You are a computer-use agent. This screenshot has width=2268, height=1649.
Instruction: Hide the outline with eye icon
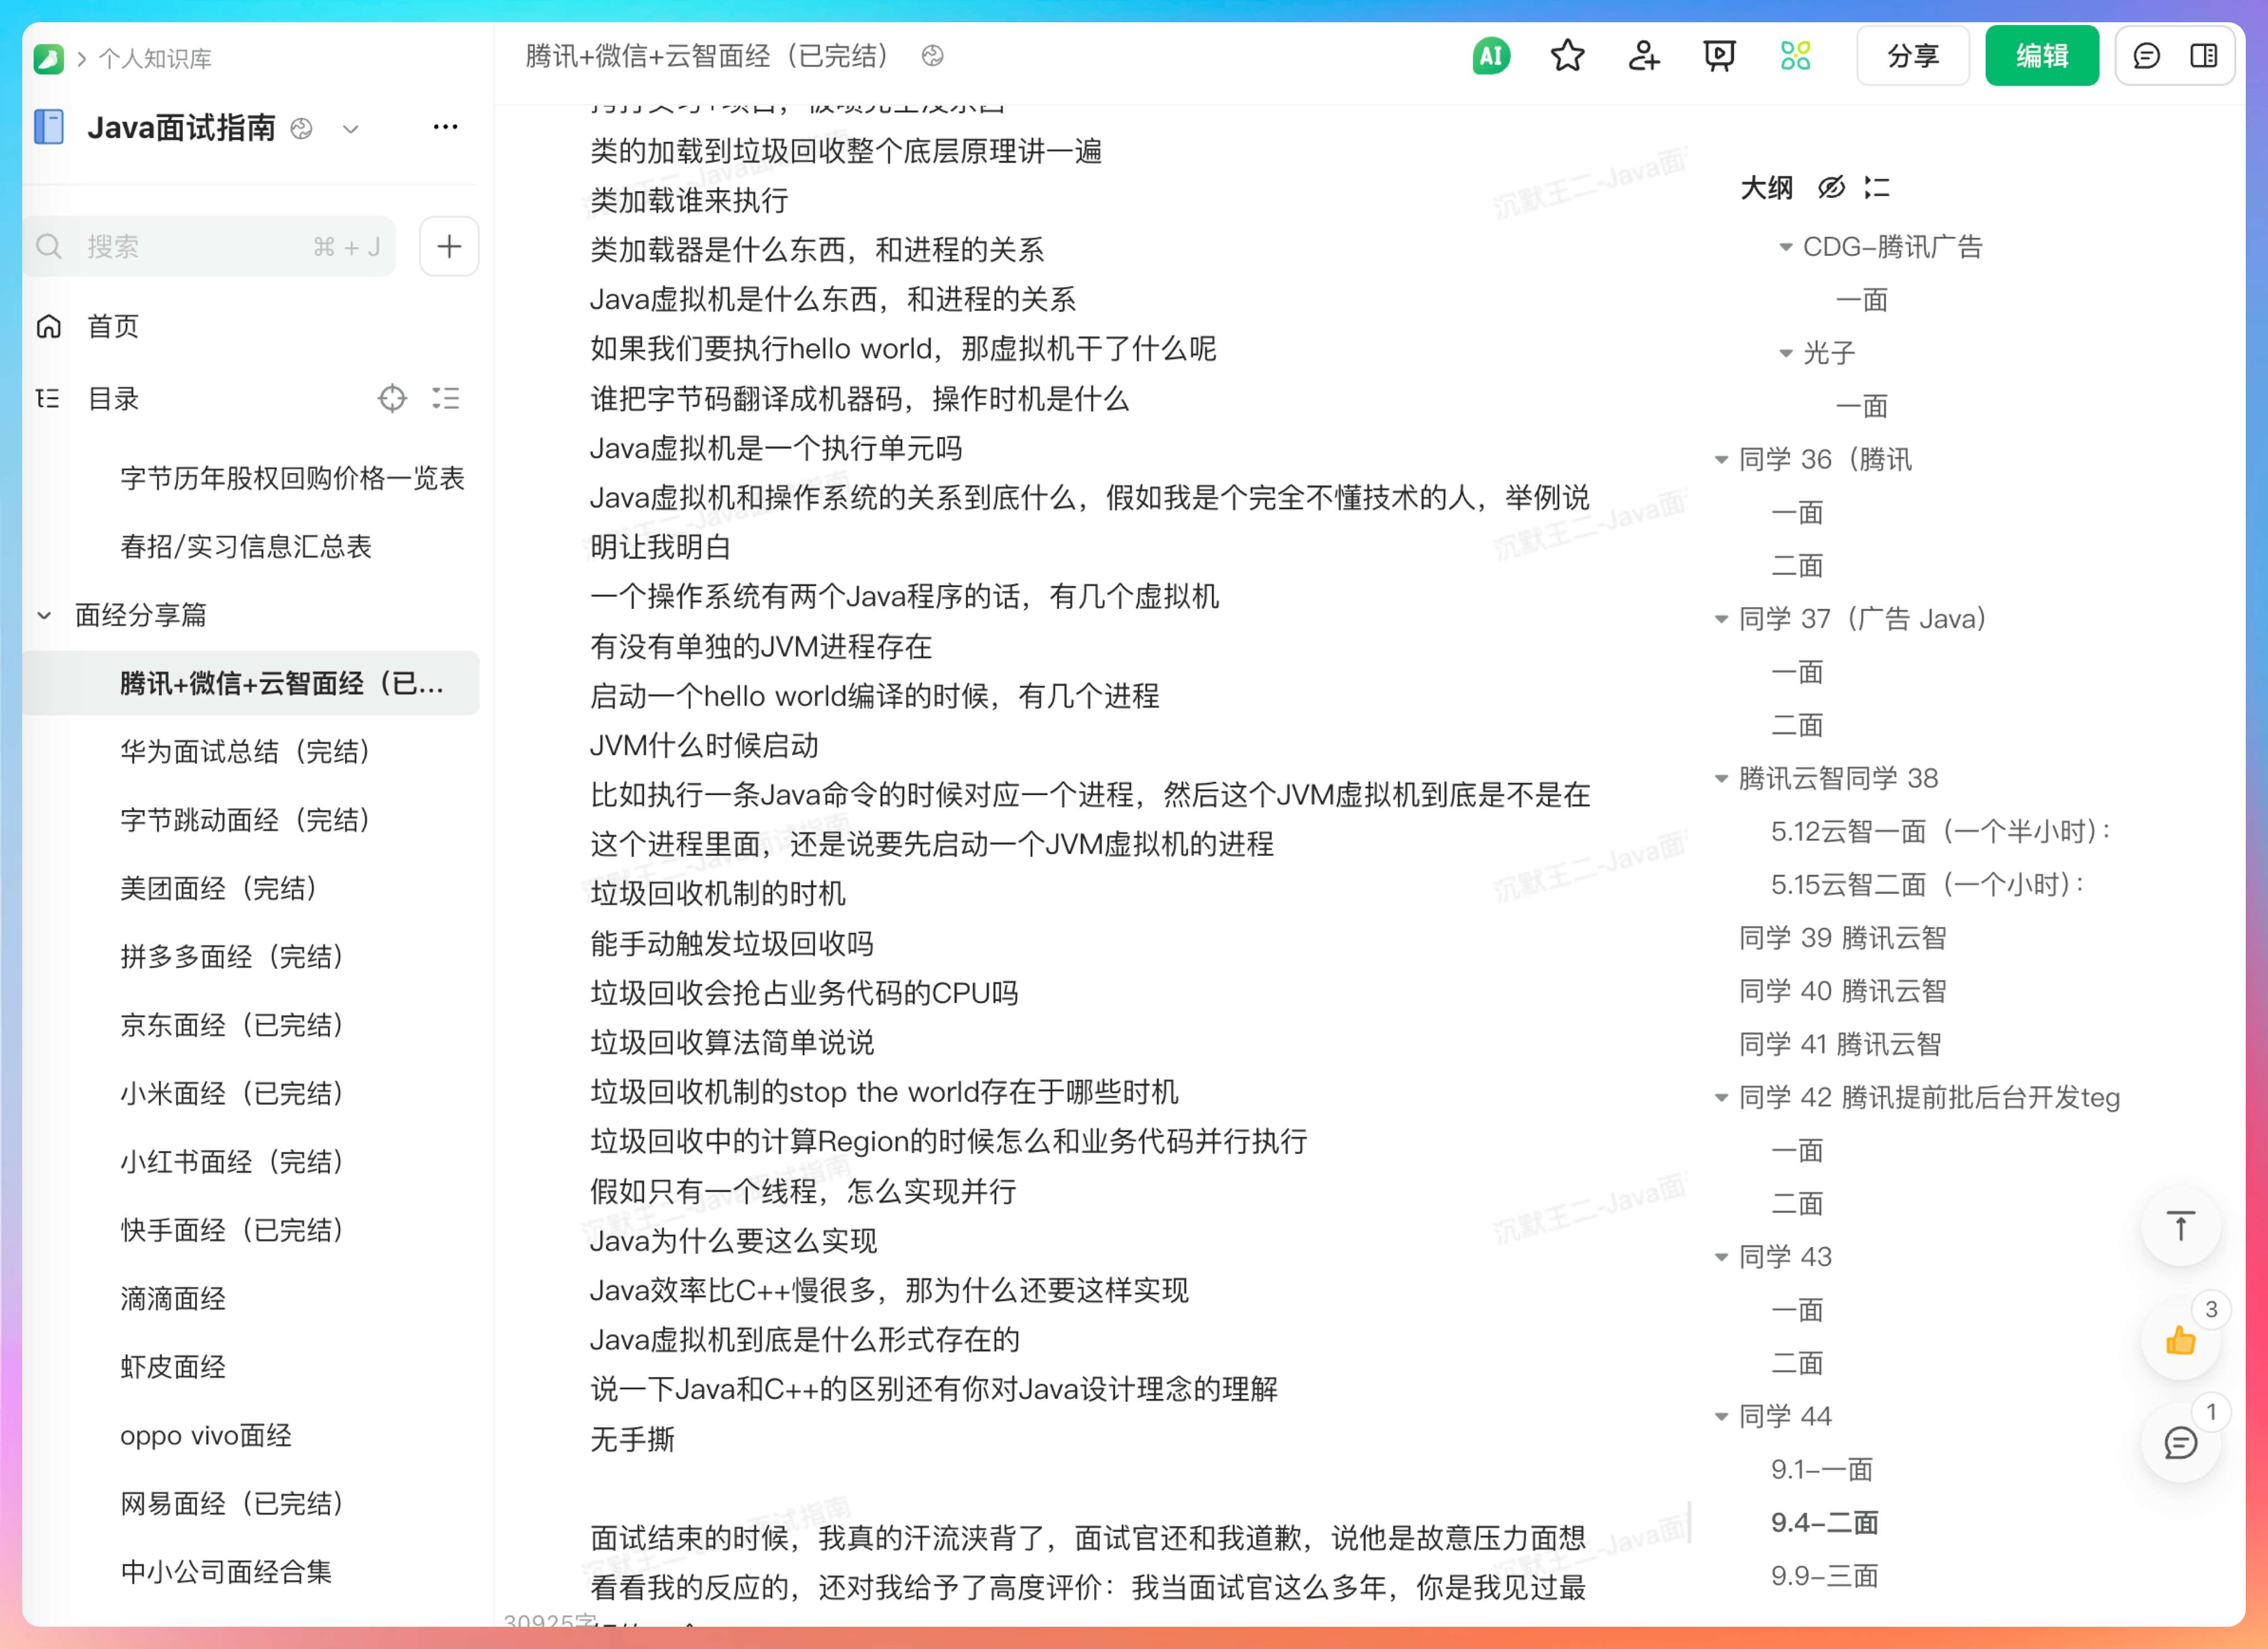(1831, 187)
